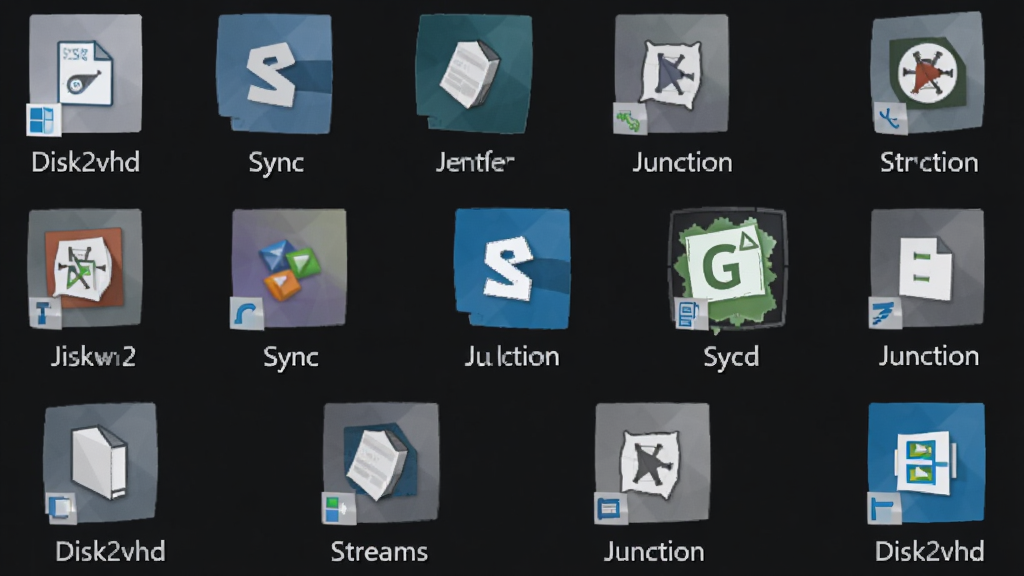Open the Jentfer teal paper-stack icon
1024x576 pixels.
pyautogui.click(x=474, y=74)
